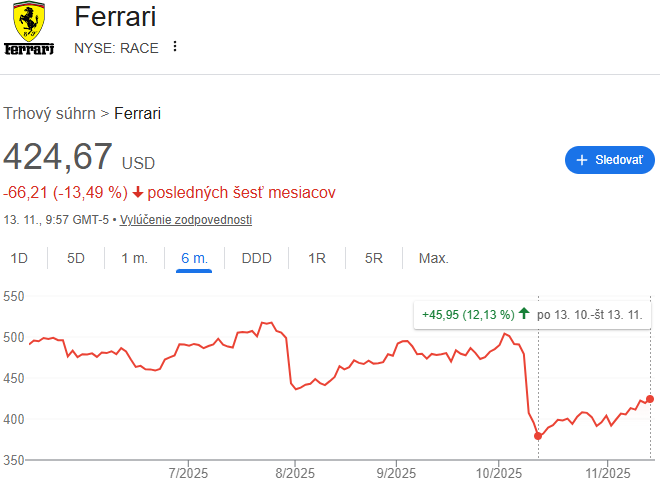
Task: Click the chart low point marker in October
Action: tap(538, 436)
